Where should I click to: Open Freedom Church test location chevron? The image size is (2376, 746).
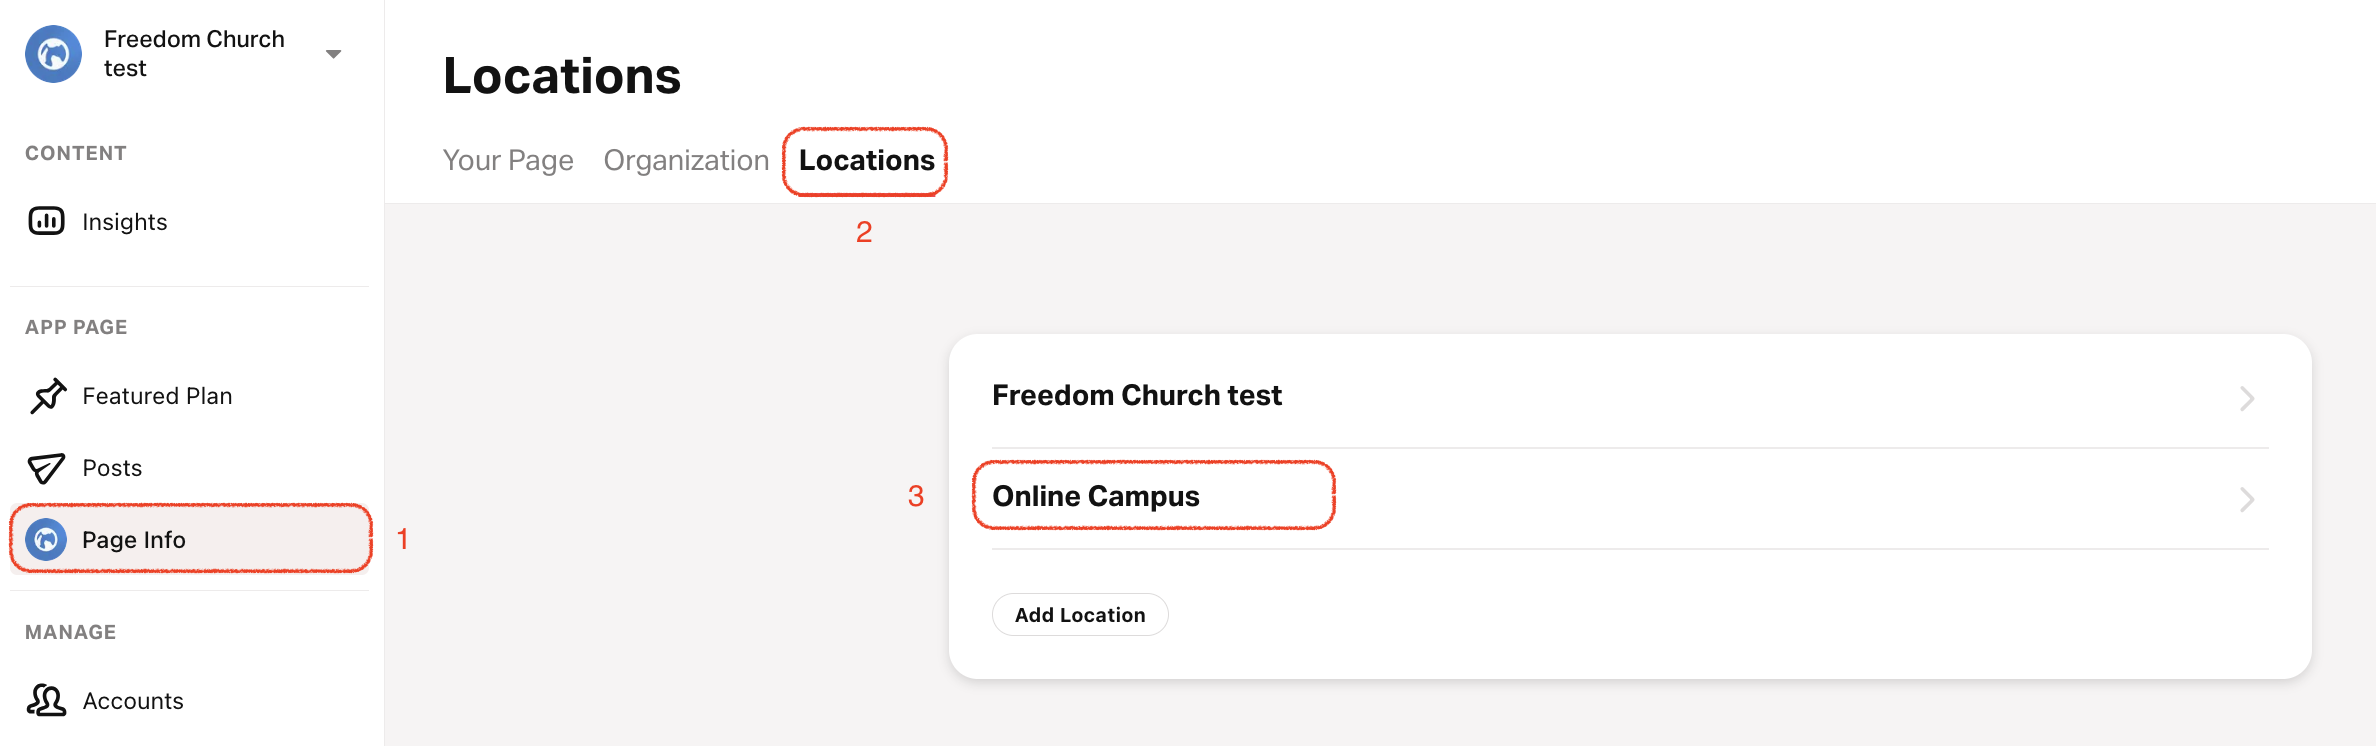click(x=2247, y=399)
